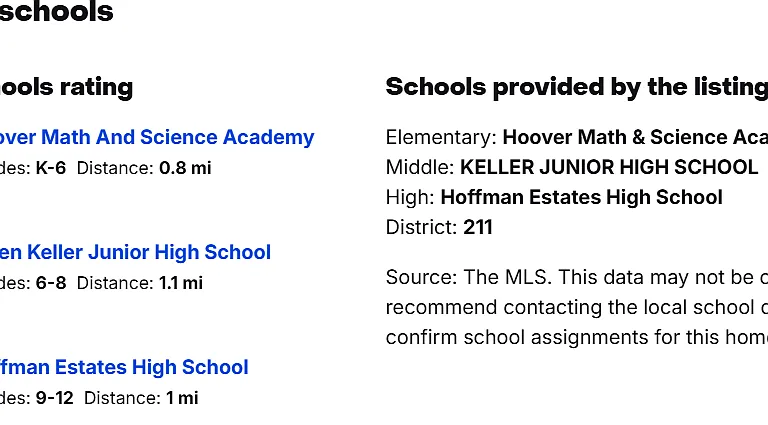Screen dimensions: 768x425
Task: Click the High Hoffman Estates listing line
Action: click(x=554, y=197)
